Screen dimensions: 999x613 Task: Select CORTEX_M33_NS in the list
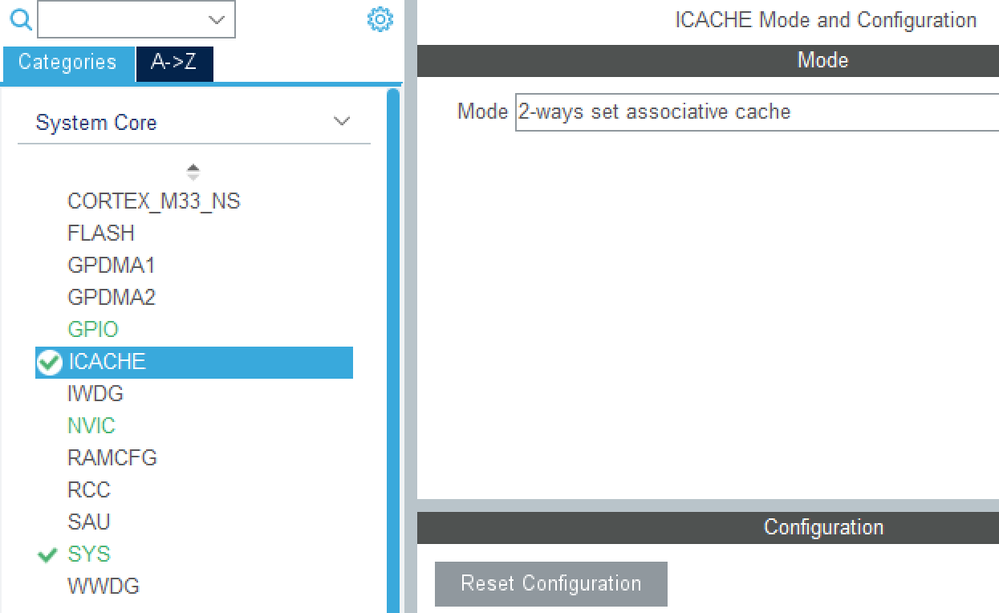coord(154,201)
